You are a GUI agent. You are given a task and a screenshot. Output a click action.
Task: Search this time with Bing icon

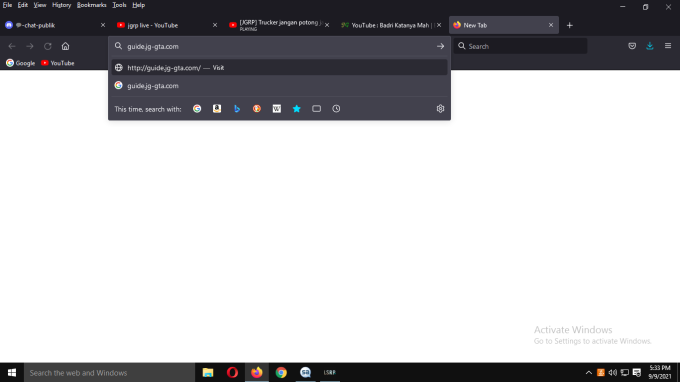[x=237, y=109]
